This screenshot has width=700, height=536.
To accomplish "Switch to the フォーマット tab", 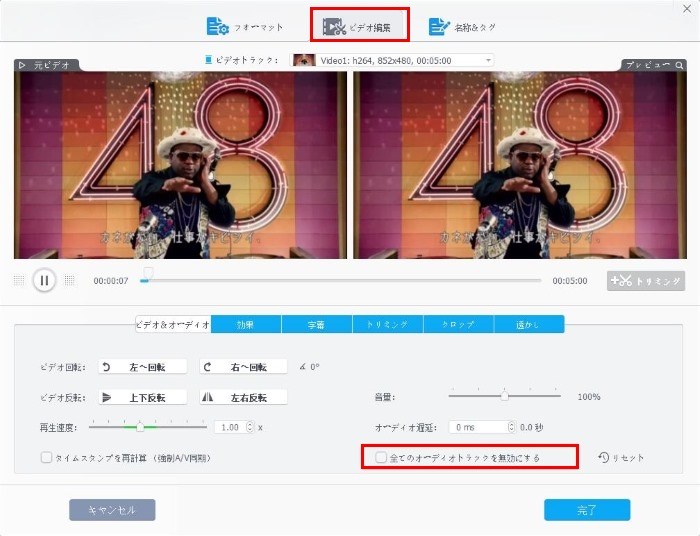I will point(244,27).
